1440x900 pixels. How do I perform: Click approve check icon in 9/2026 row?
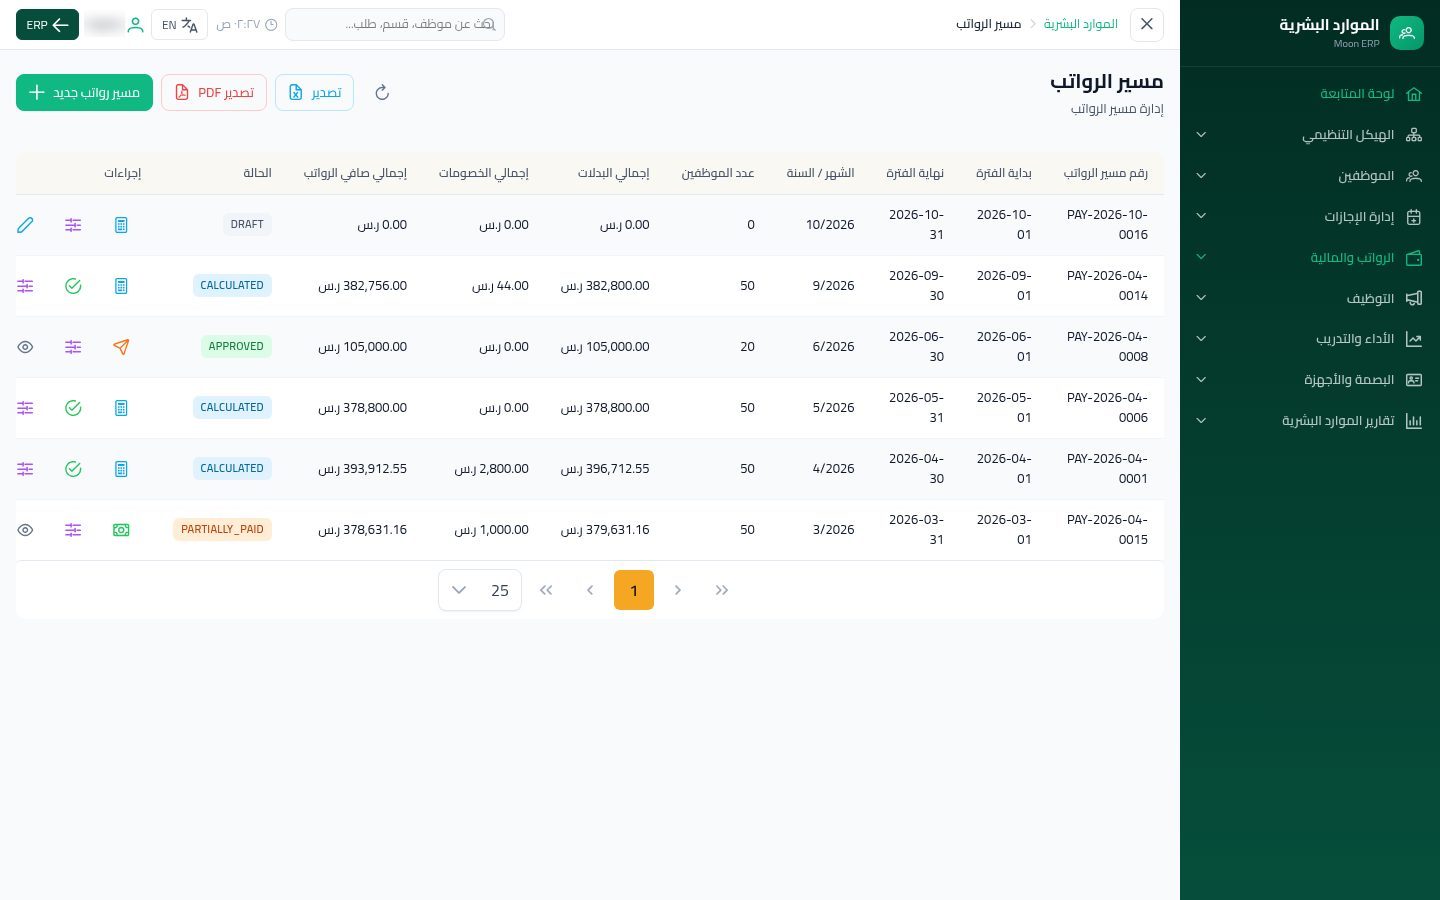pyautogui.click(x=73, y=286)
